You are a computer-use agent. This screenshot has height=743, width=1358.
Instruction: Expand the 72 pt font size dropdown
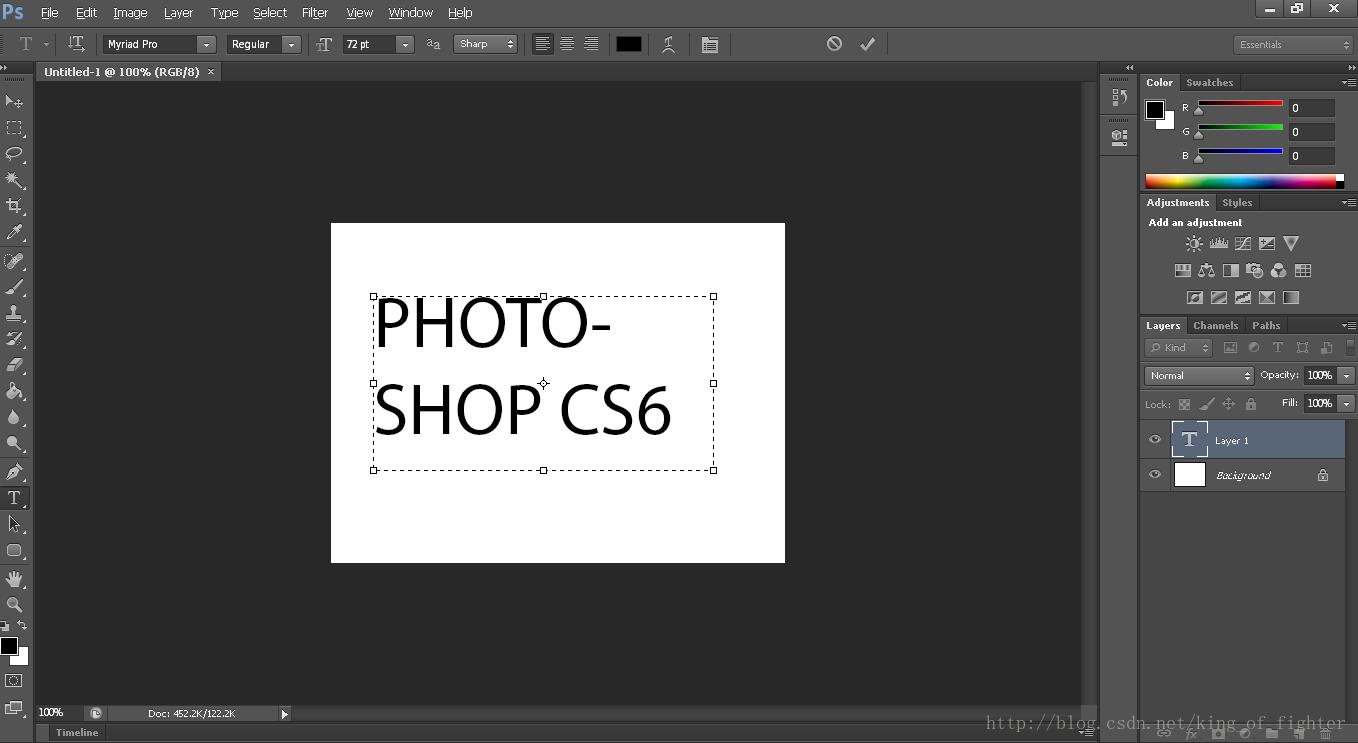pyautogui.click(x=405, y=44)
